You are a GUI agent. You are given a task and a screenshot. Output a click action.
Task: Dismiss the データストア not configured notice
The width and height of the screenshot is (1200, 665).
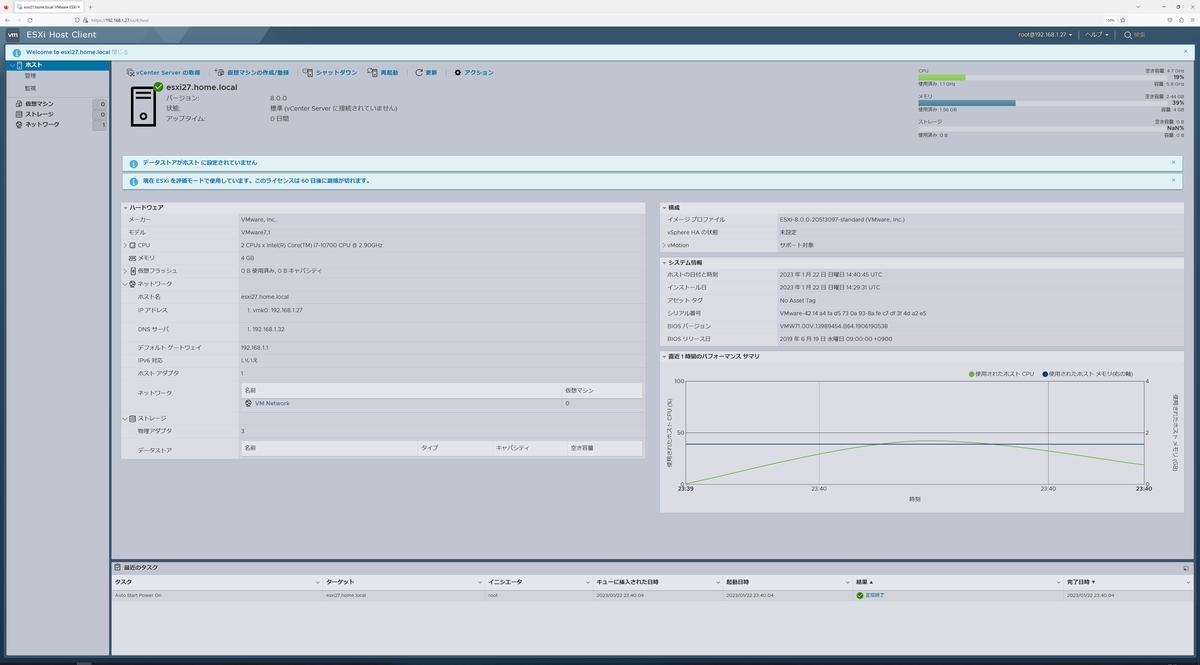click(x=1174, y=162)
